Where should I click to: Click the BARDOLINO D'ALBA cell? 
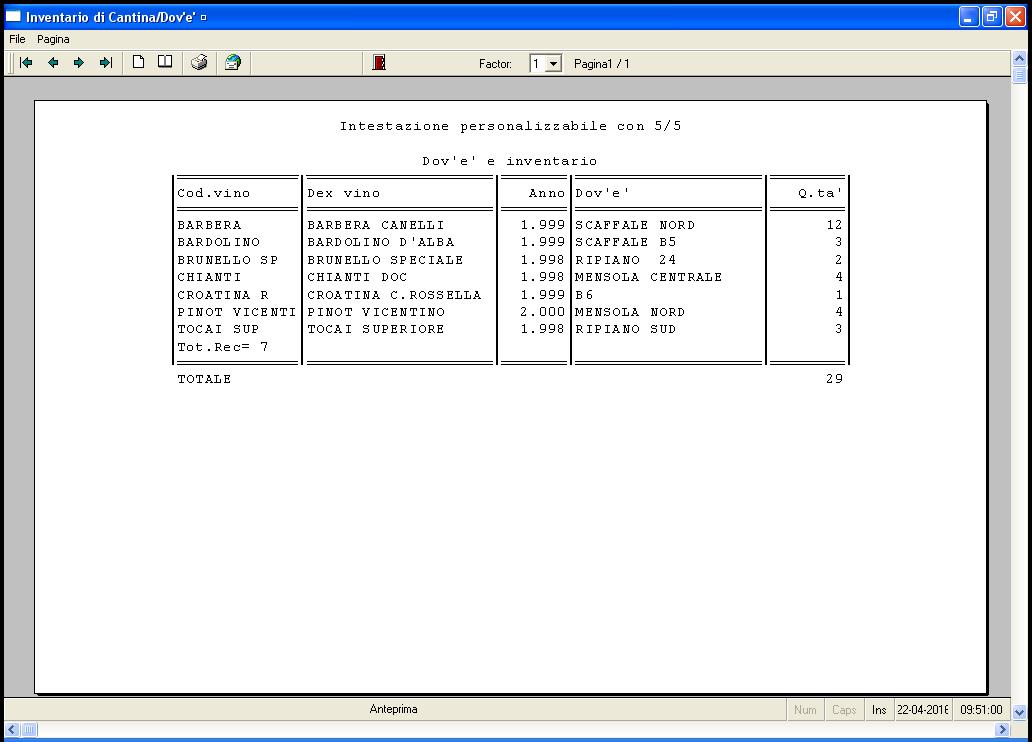tap(381, 242)
